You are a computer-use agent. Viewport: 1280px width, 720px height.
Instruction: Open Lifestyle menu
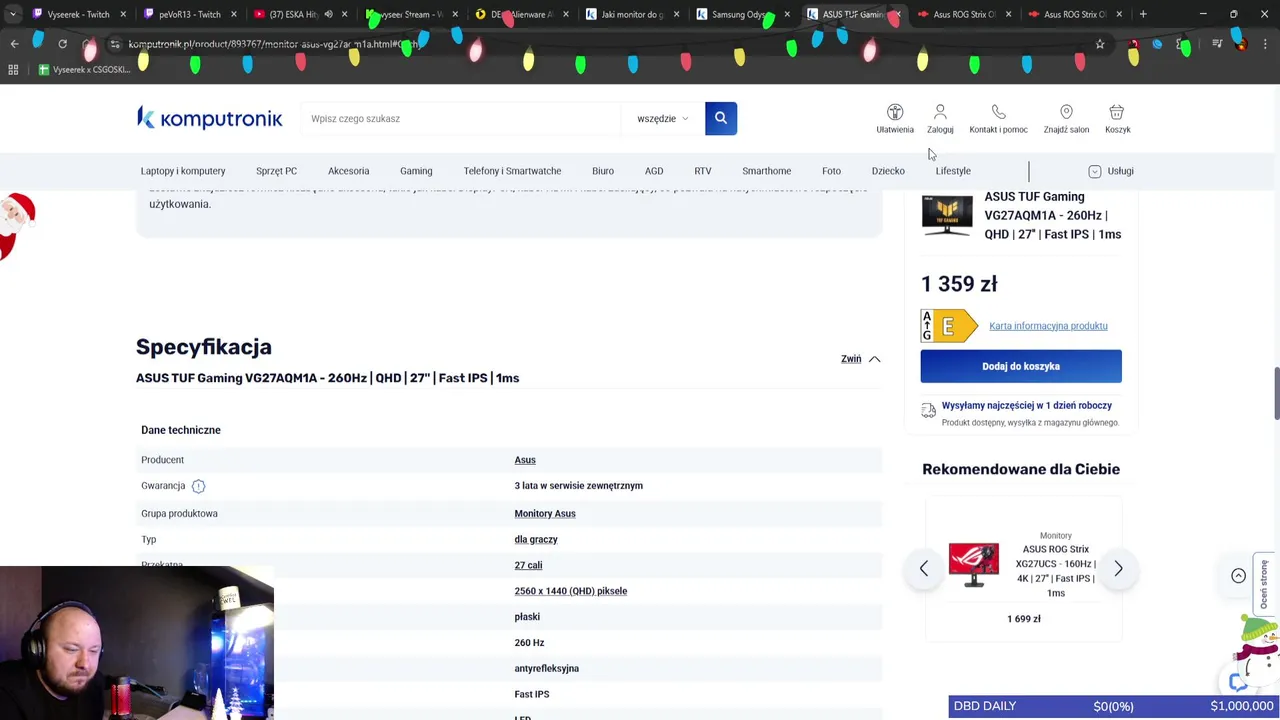point(953,171)
